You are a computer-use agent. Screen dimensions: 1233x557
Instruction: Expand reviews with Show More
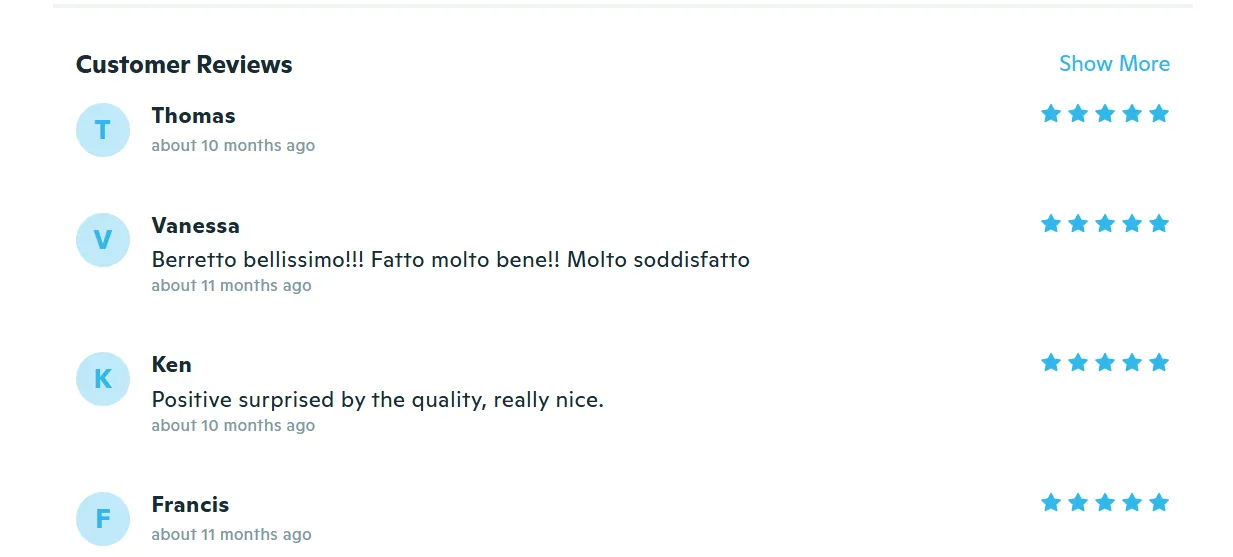click(x=1114, y=64)
